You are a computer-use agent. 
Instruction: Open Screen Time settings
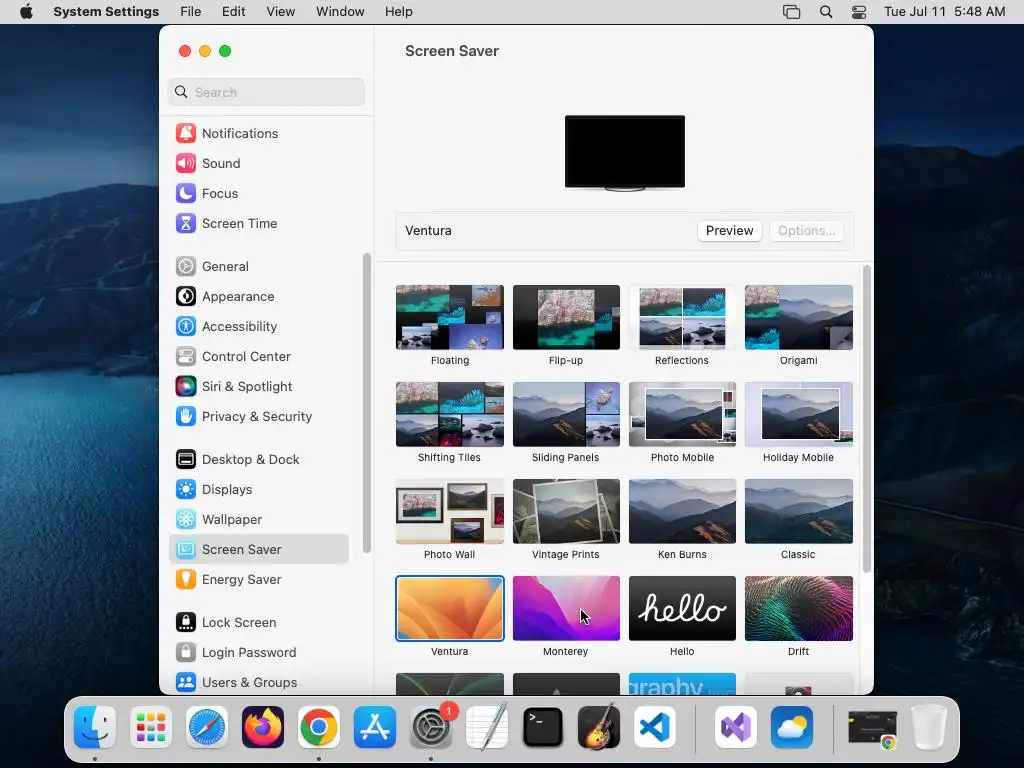pos(259,223)
